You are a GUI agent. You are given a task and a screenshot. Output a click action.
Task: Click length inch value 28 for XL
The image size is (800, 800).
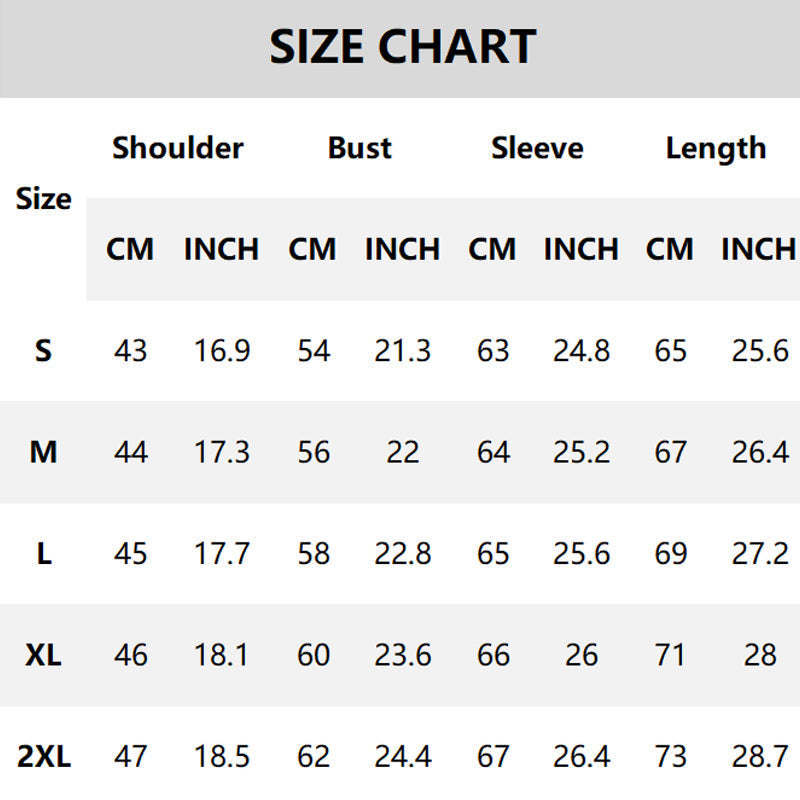760,655
